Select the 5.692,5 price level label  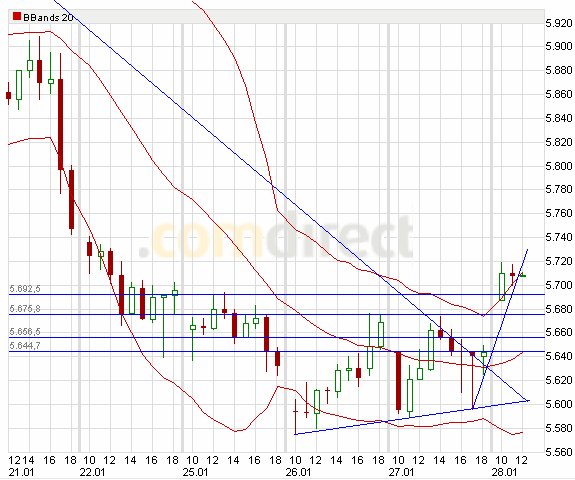pyautogui.click(x=25, y=289)
